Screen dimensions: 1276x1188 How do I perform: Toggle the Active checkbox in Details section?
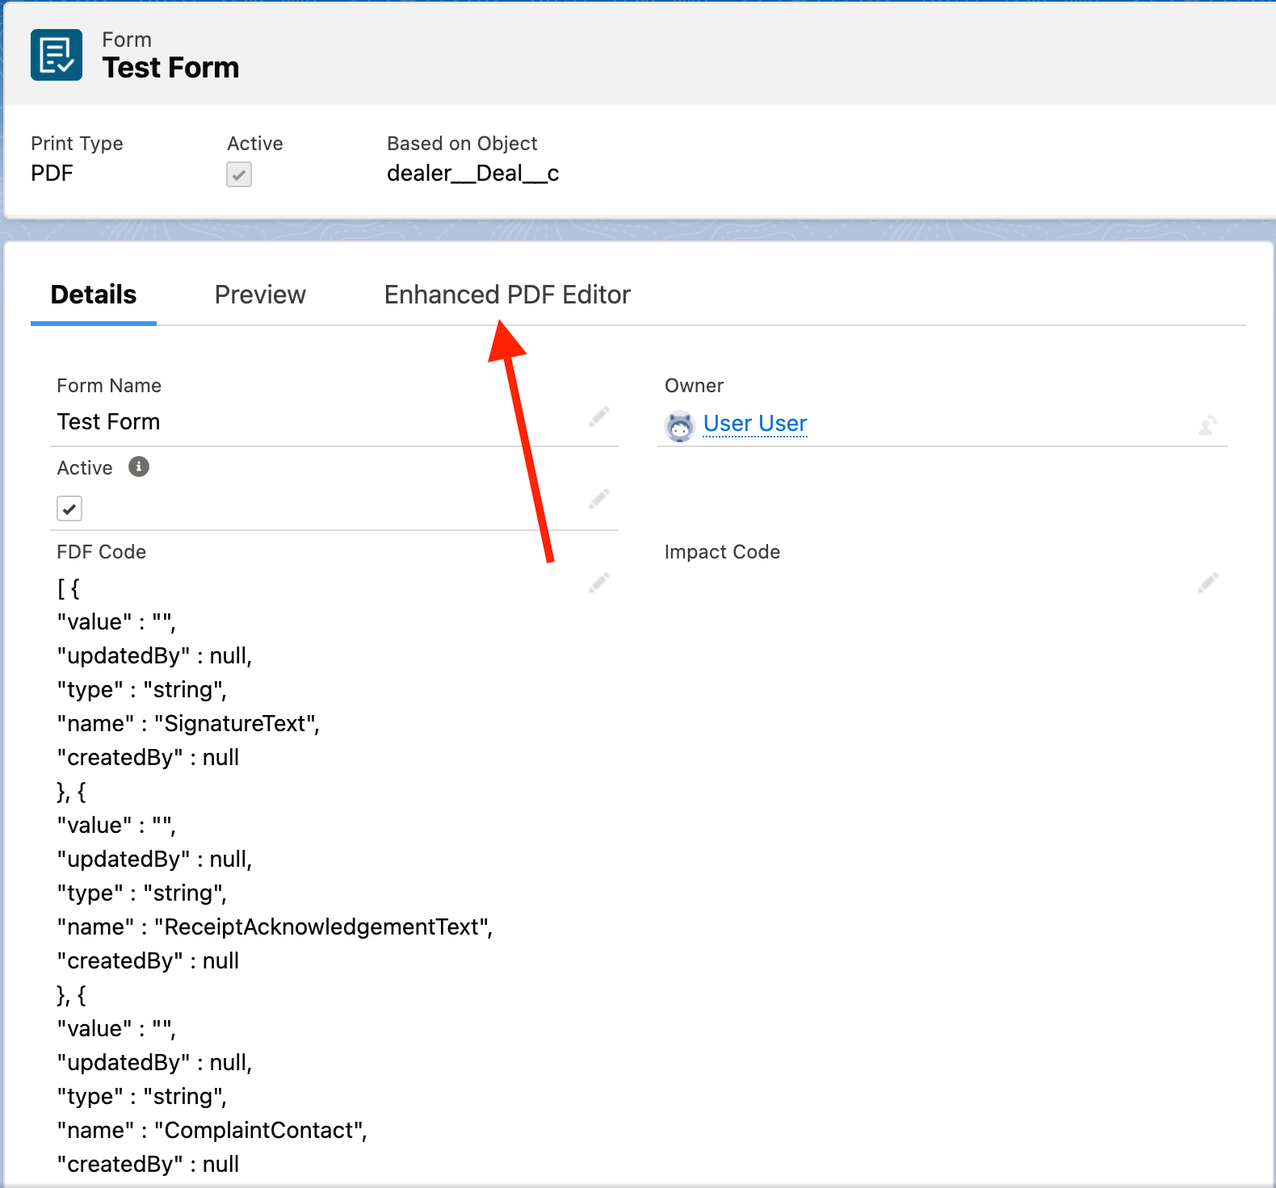click(x=69, y=509)
